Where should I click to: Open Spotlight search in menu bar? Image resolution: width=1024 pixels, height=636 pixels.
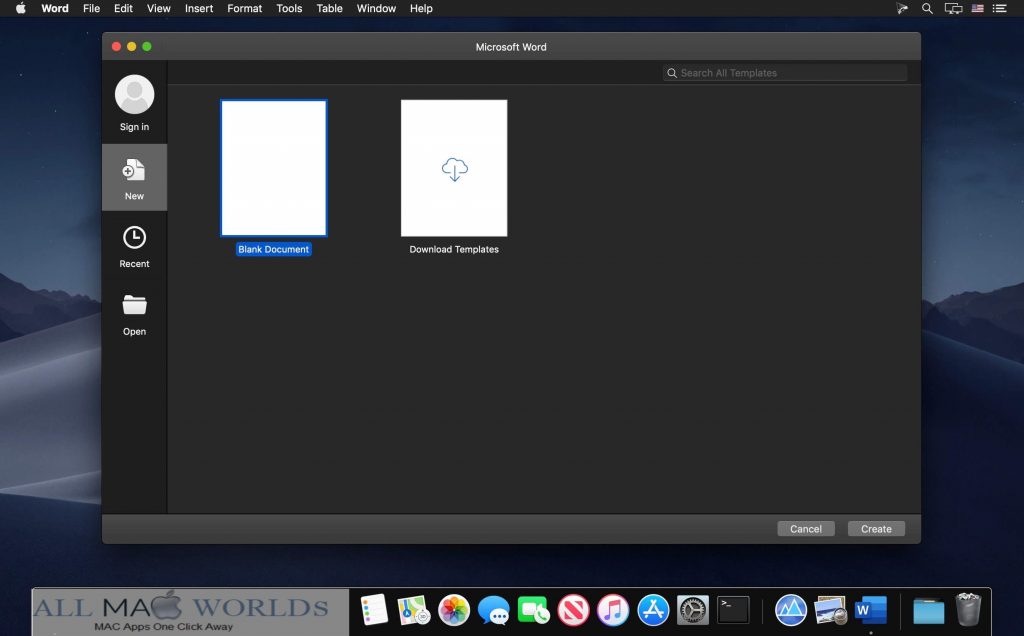pyautogui.click(x=927, y=8)
